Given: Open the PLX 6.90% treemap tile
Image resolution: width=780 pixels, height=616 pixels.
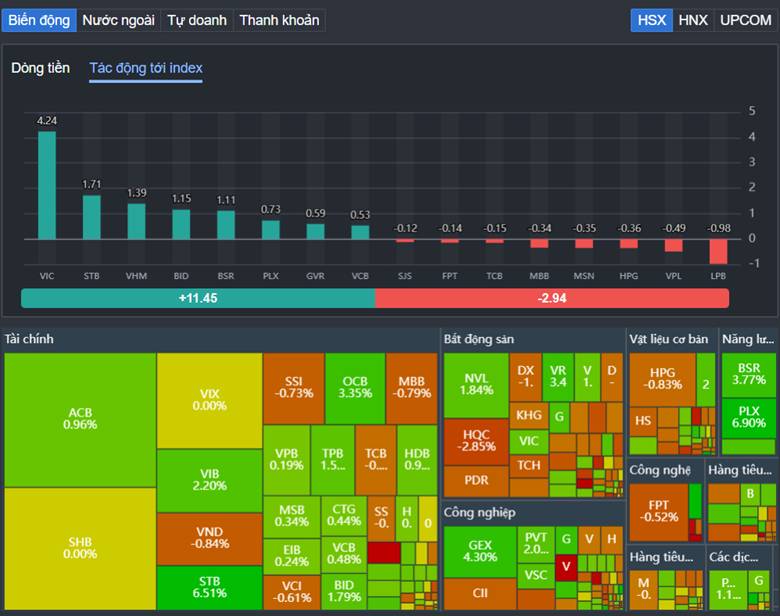Looking at the screenshot, I should click(749, 418).
